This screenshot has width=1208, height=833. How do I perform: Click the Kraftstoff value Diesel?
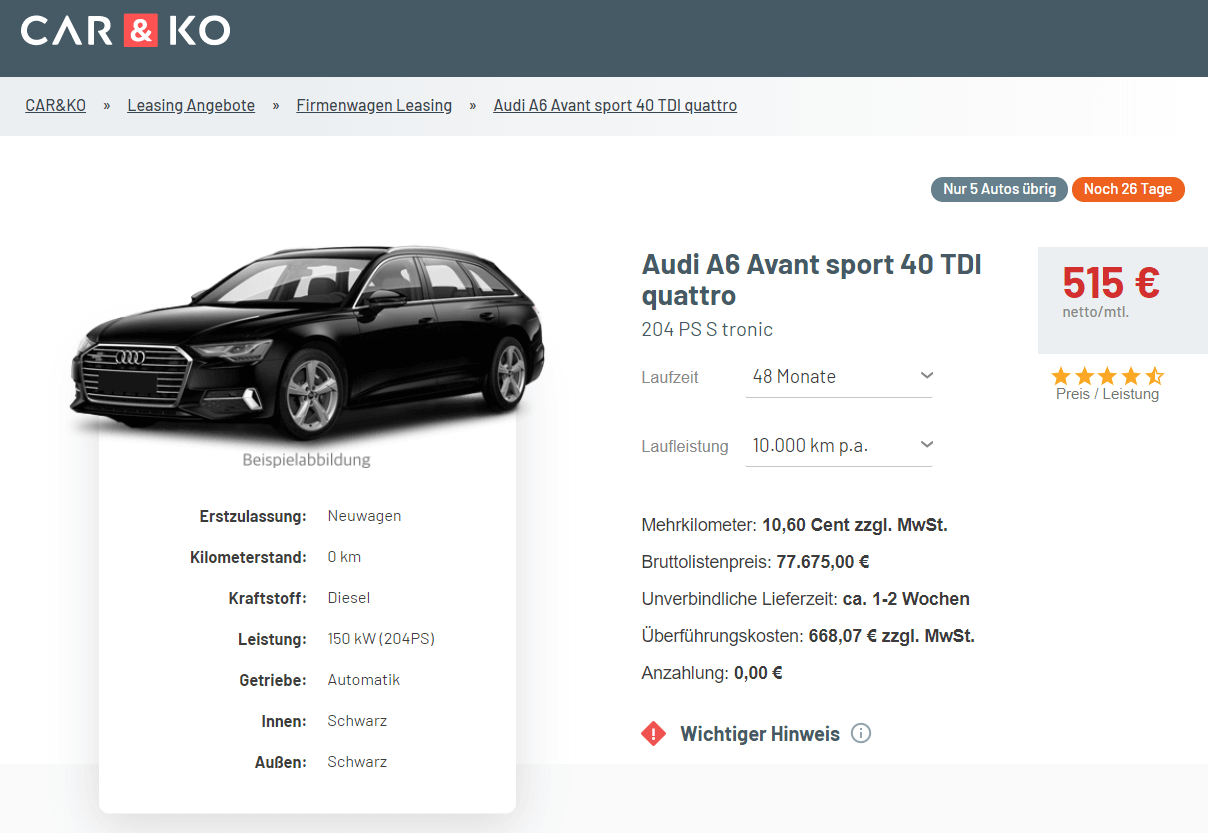(349, 598)
